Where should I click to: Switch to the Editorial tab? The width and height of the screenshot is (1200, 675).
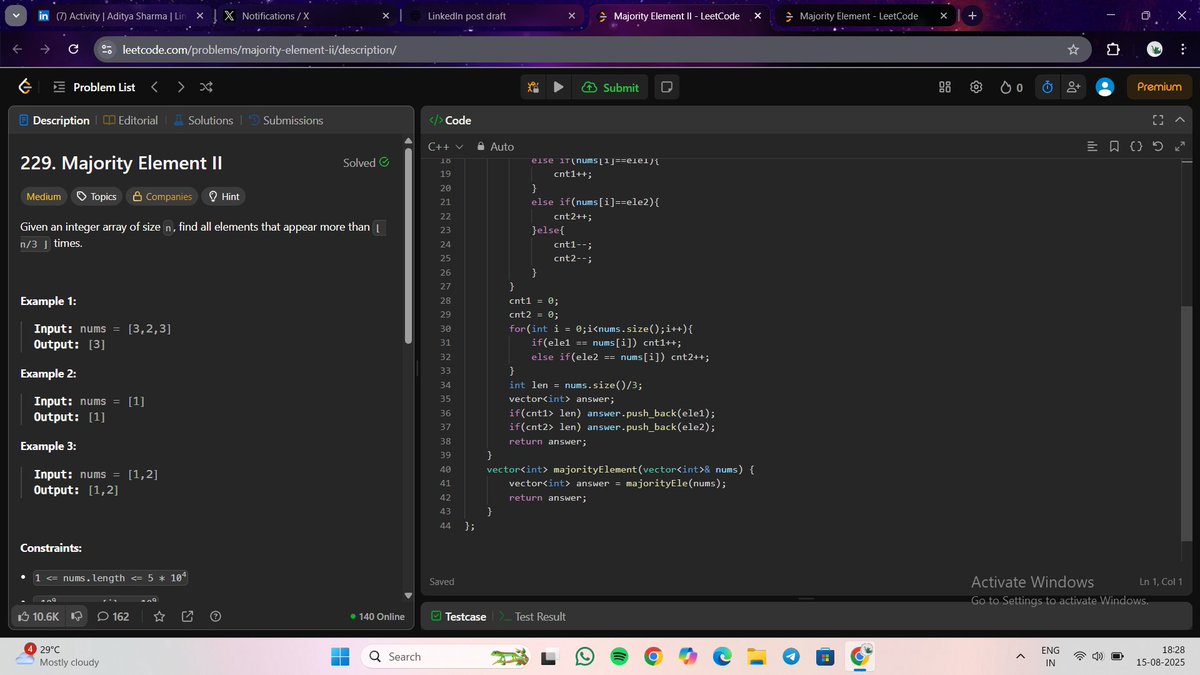[131, 120]
